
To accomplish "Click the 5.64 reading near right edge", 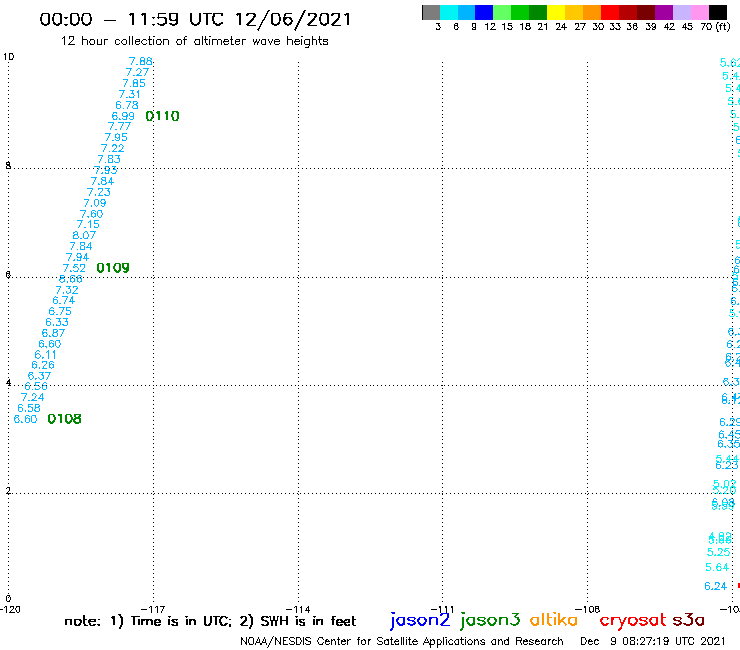I will click(x=717, y=567).
